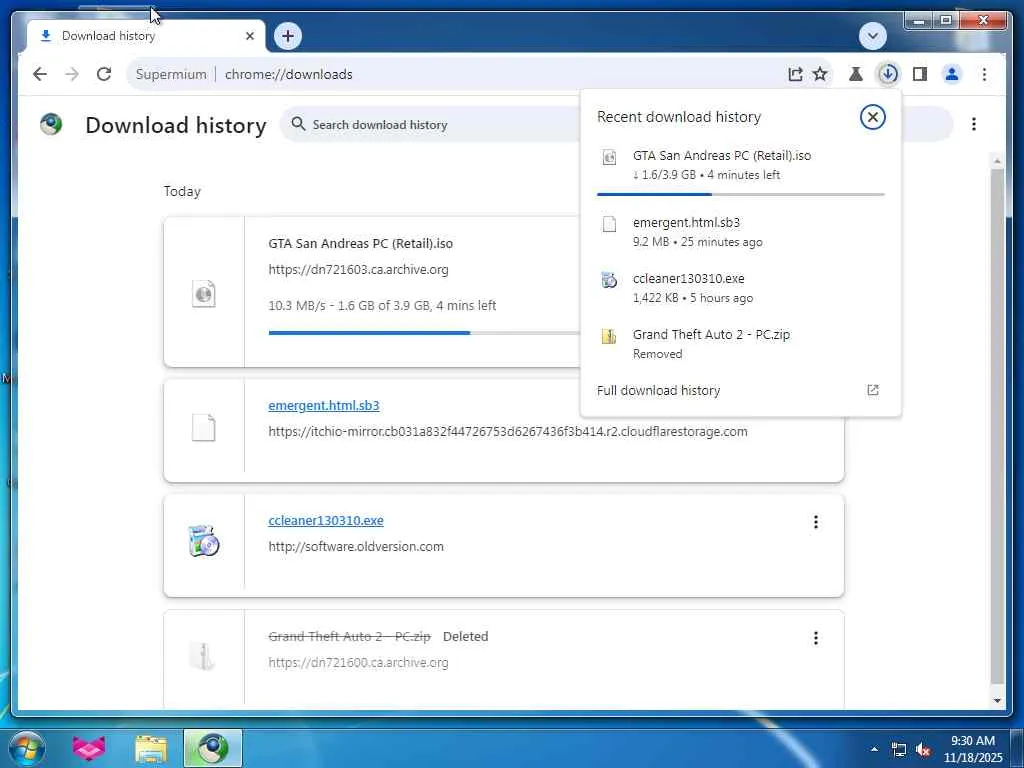Open the profile avatar icon
Screen dimensions: 1024x768
point(952,74)
